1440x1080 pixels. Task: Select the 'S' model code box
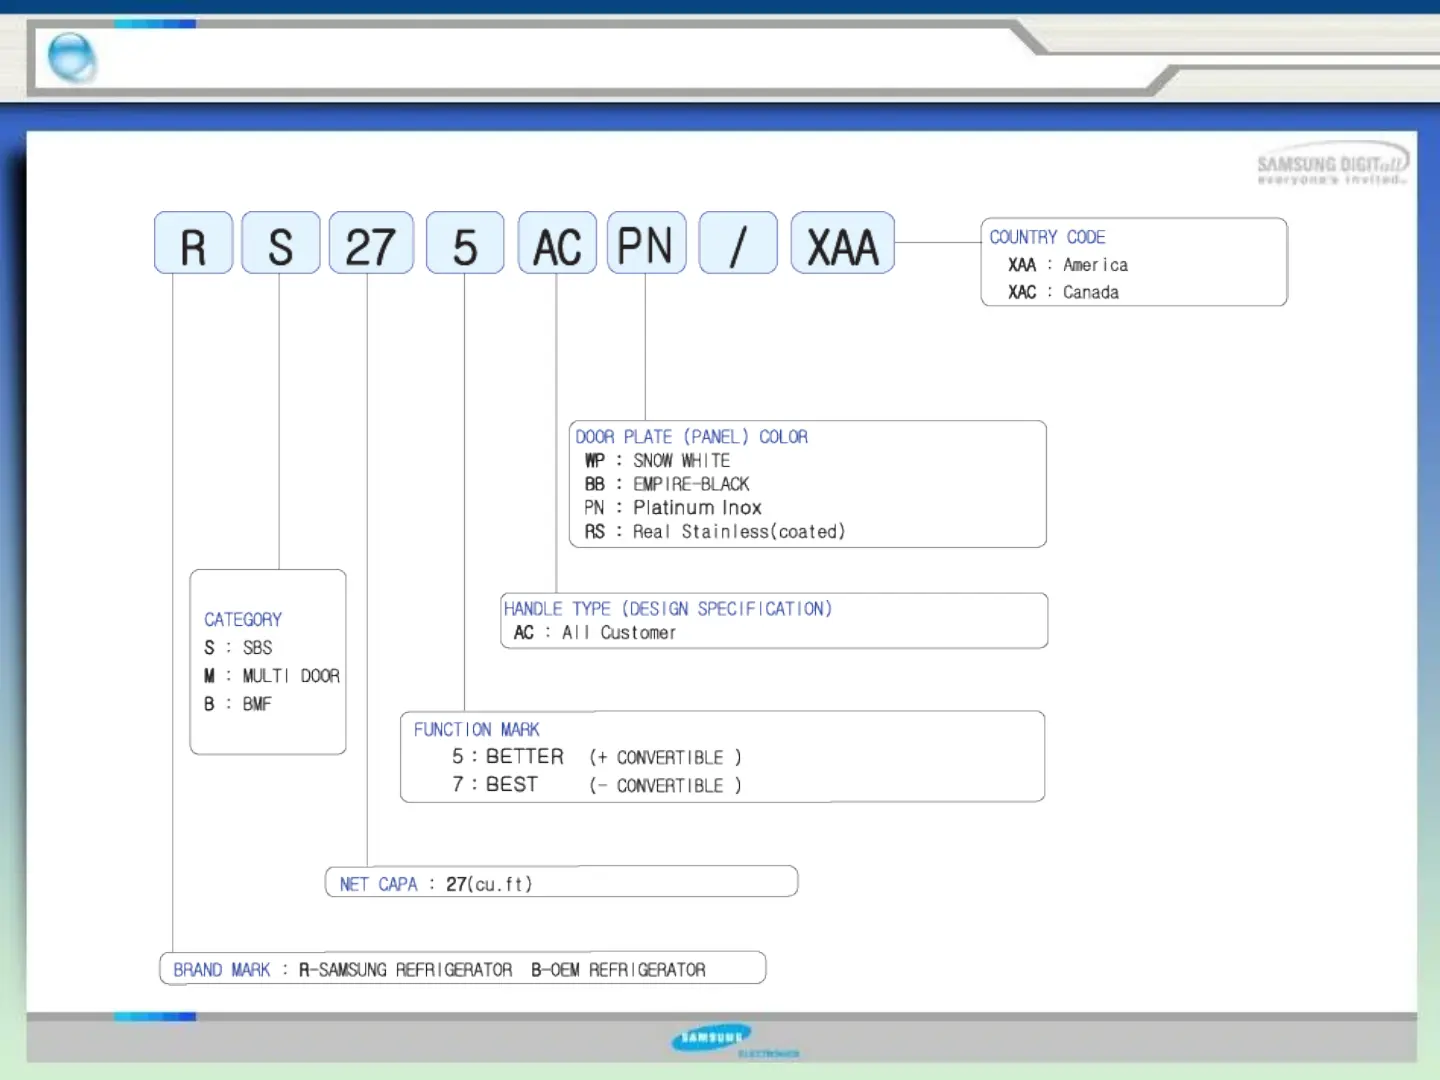(281, 243)
